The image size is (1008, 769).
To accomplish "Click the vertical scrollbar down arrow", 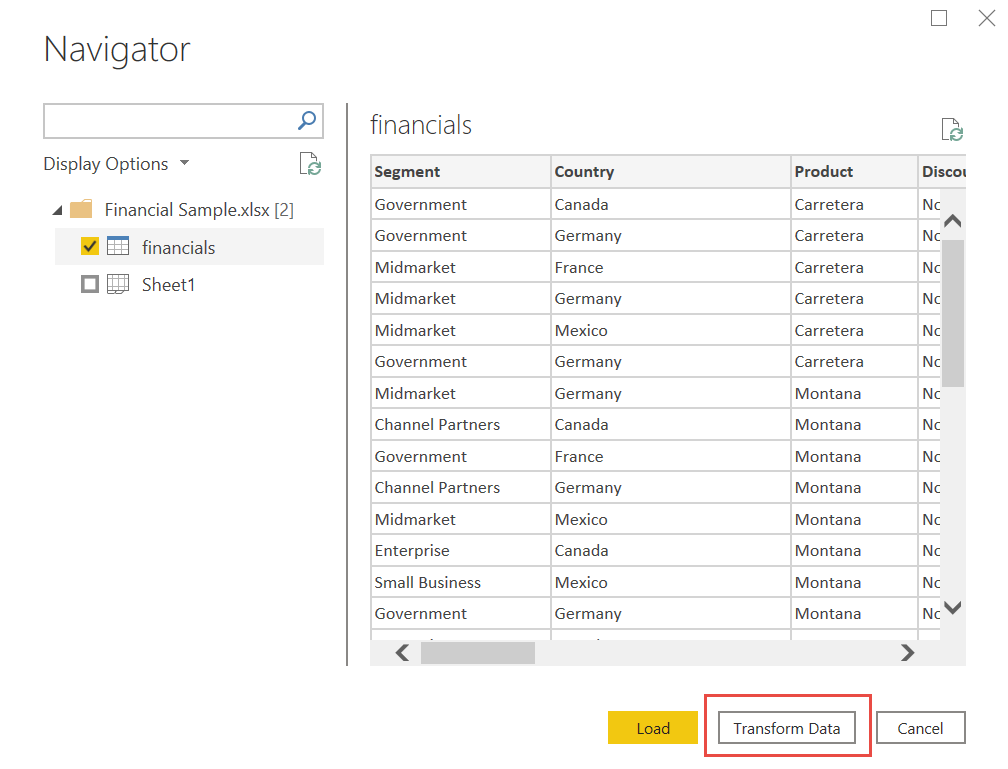I will pos(953,608).
